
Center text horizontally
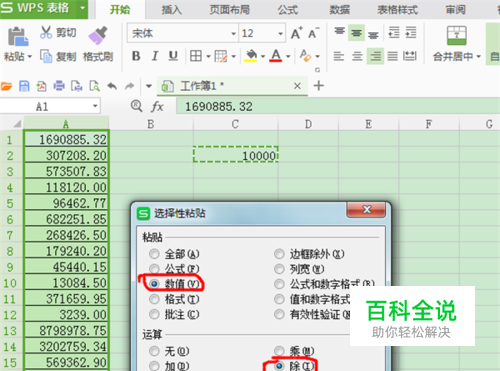357,56
